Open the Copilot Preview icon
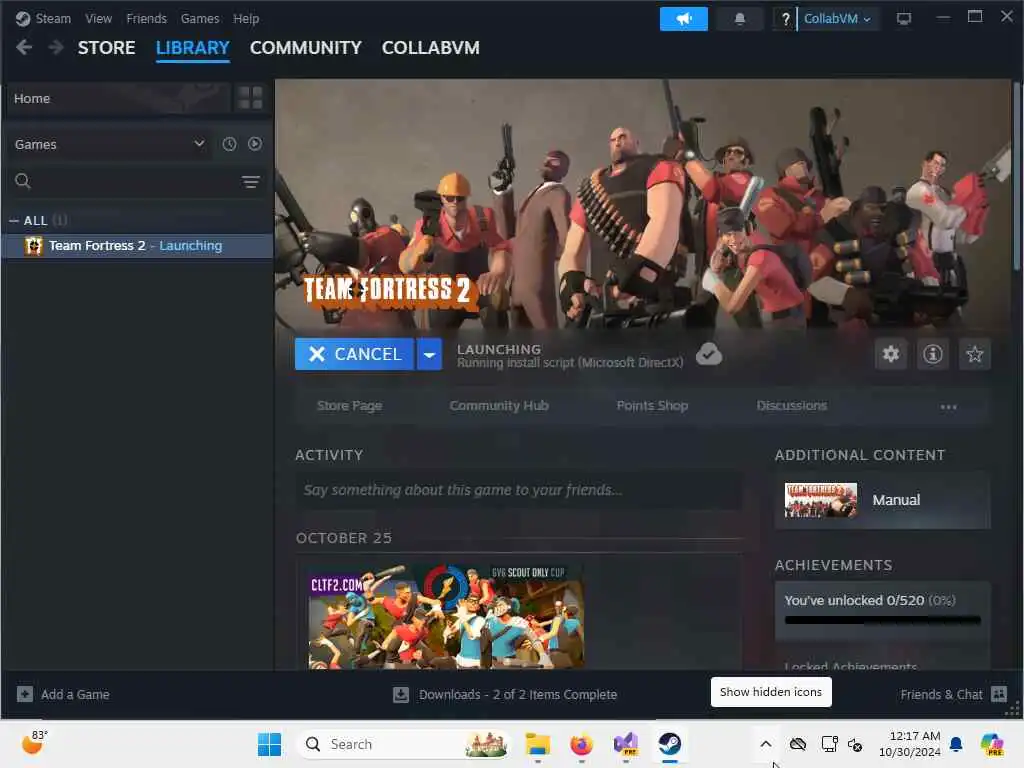The width and height of the screenshot is (1024, 768). coord(992,744)
